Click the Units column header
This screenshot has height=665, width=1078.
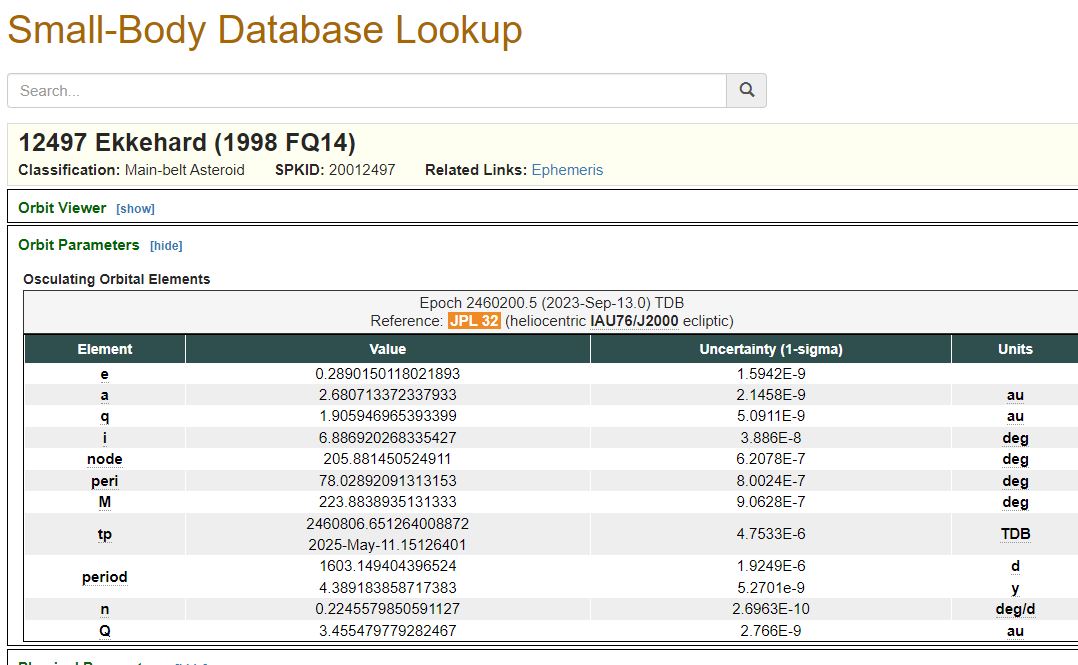click(1014, 349)
